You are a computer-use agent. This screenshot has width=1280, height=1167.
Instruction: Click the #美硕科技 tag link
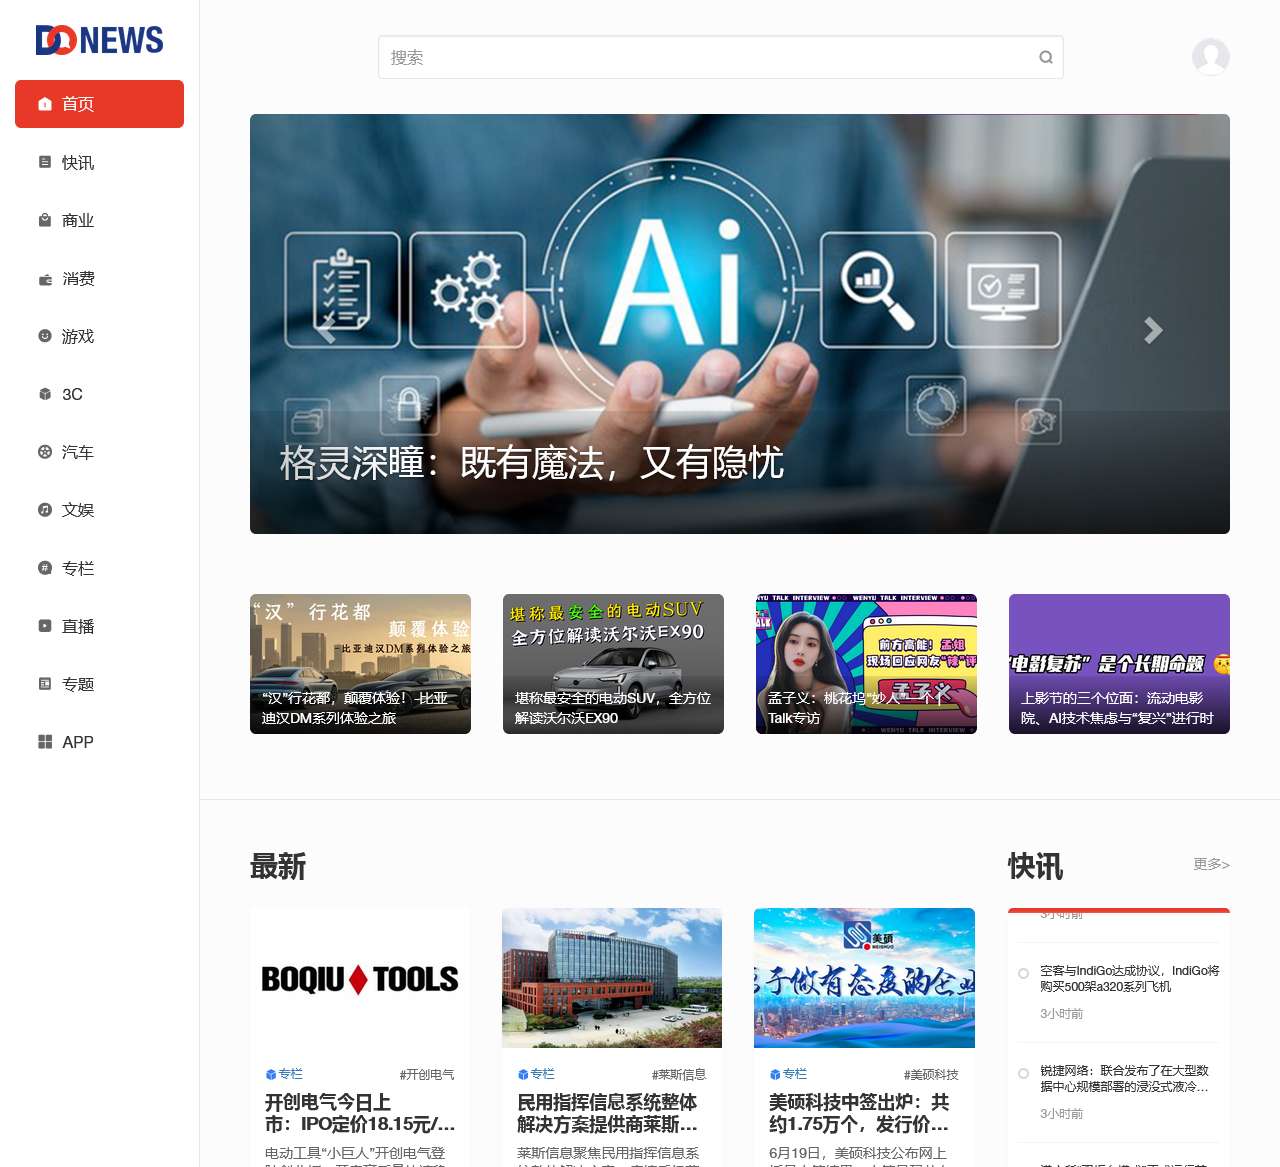pyautogui.click(x=930, y=1075)
